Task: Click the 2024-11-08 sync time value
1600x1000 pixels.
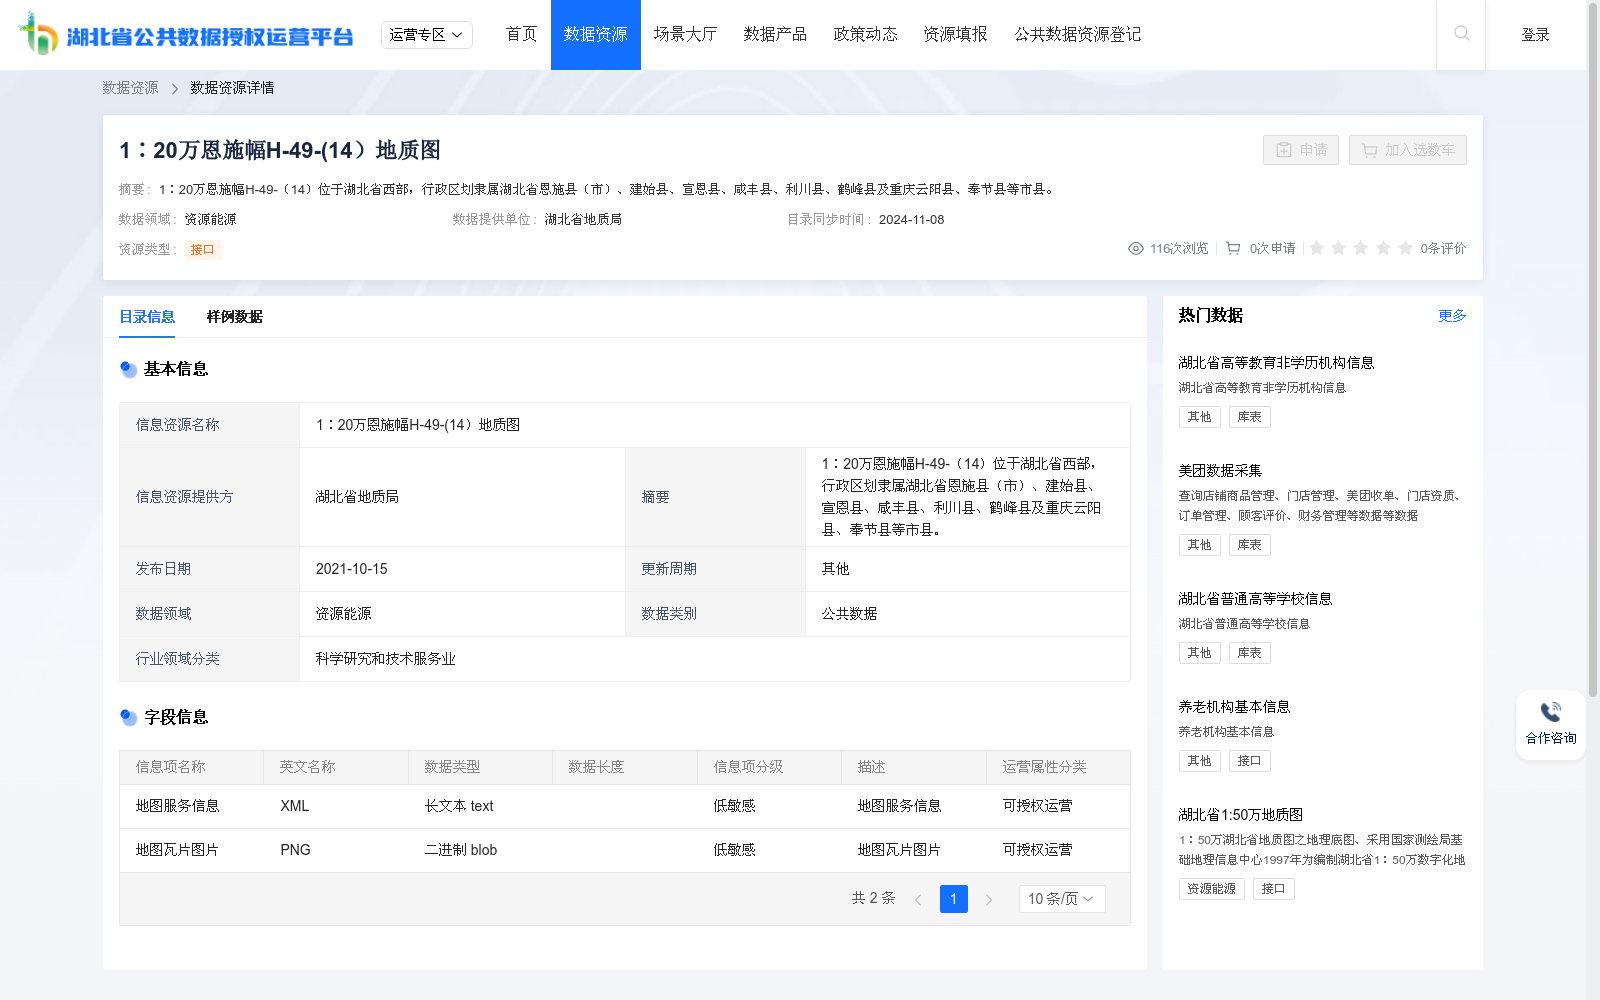Action: (911, 220)
